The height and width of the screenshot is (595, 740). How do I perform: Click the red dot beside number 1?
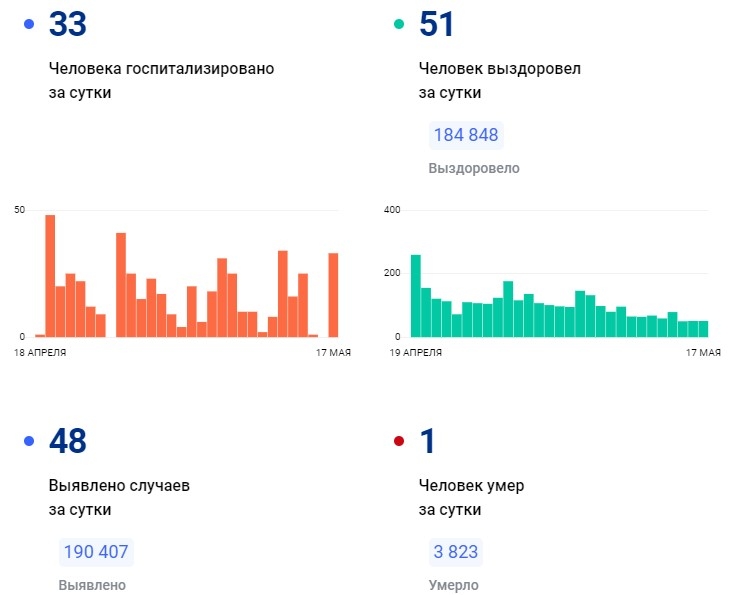click(x=399, y=440)
